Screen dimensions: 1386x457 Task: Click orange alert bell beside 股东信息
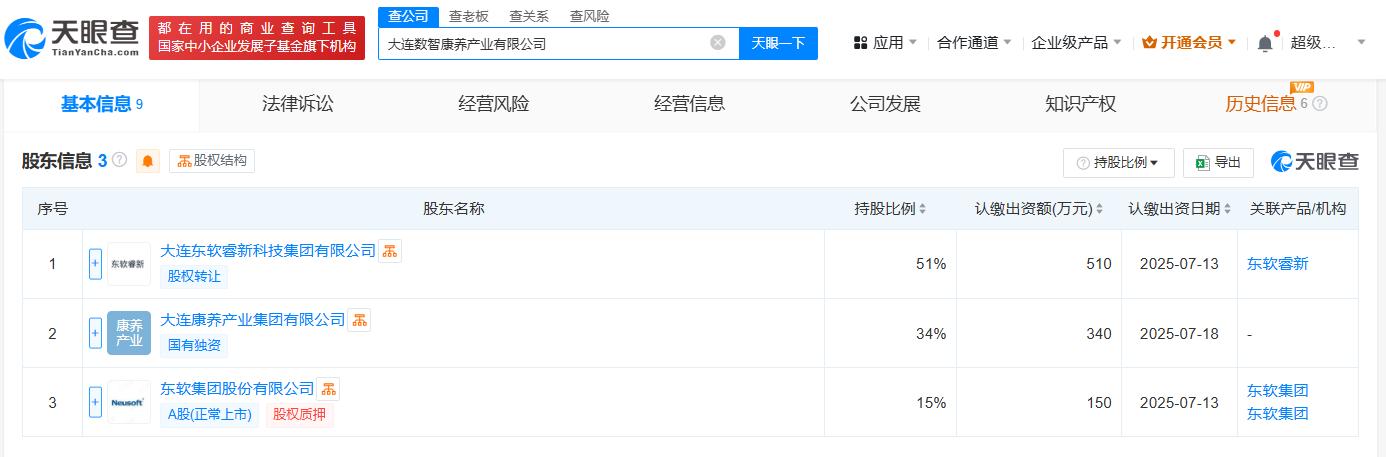[x=148, y=161]
